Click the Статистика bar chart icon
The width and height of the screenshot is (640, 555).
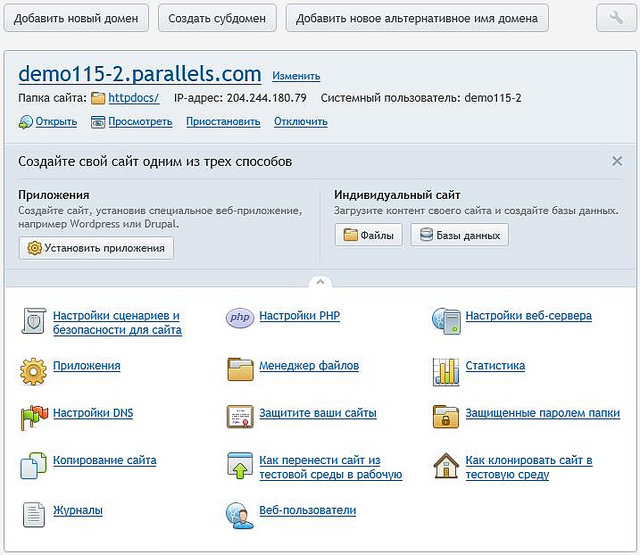(446, 372)
